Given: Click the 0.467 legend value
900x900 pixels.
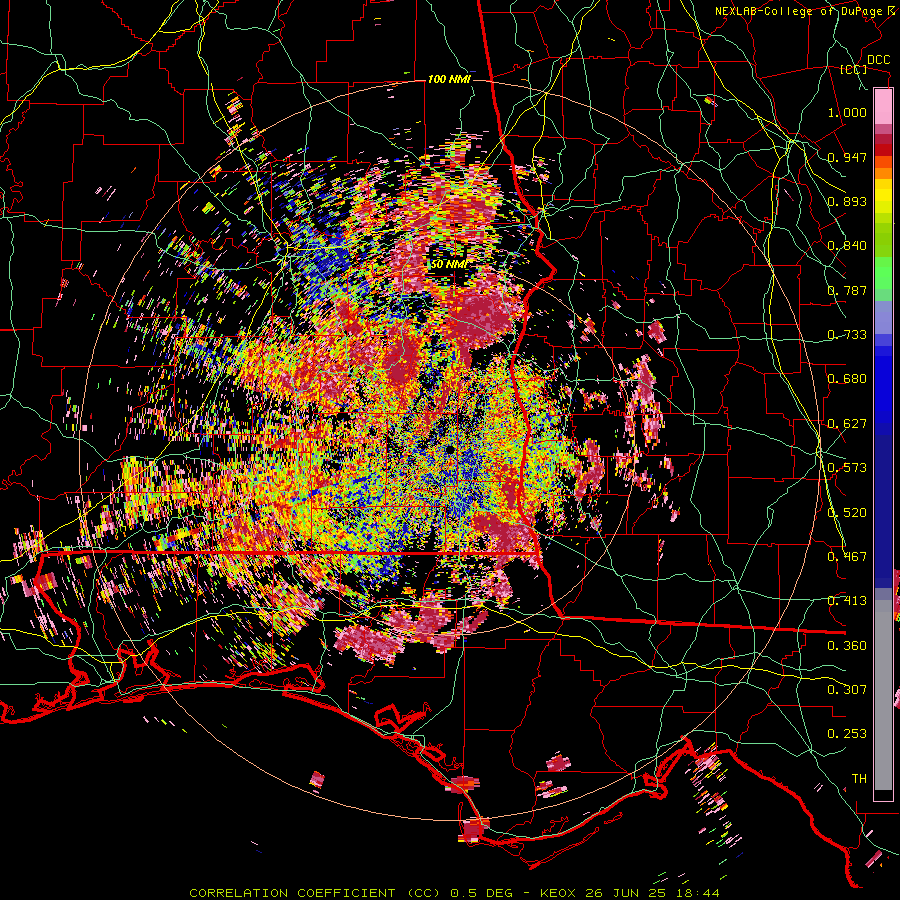Looking at the screenshot, I should (847, 557).
